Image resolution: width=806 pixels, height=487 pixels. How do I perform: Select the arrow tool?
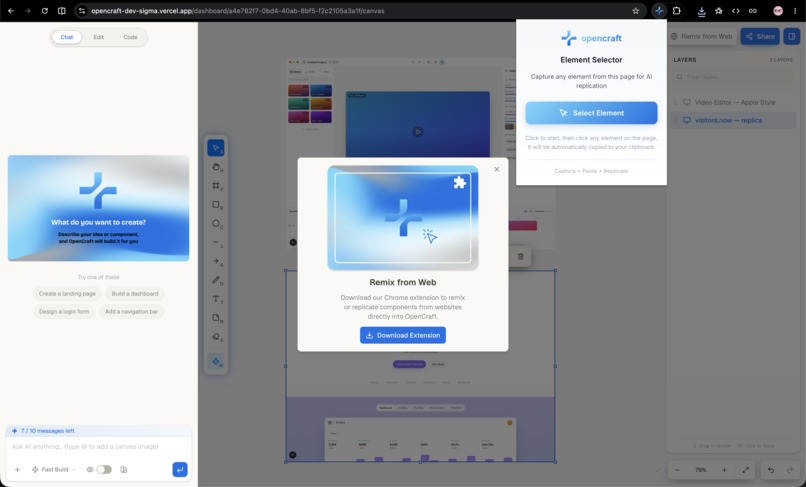(x=216, y=261)
